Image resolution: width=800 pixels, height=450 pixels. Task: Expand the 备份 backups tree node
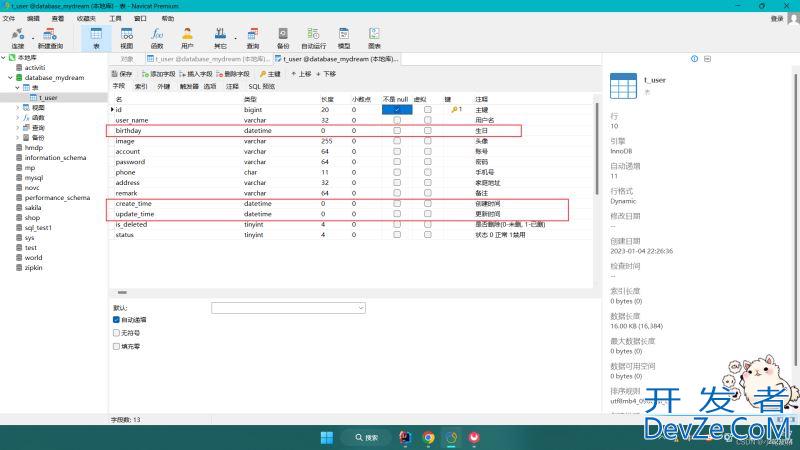pyautogui.click(x=17, y=138)
